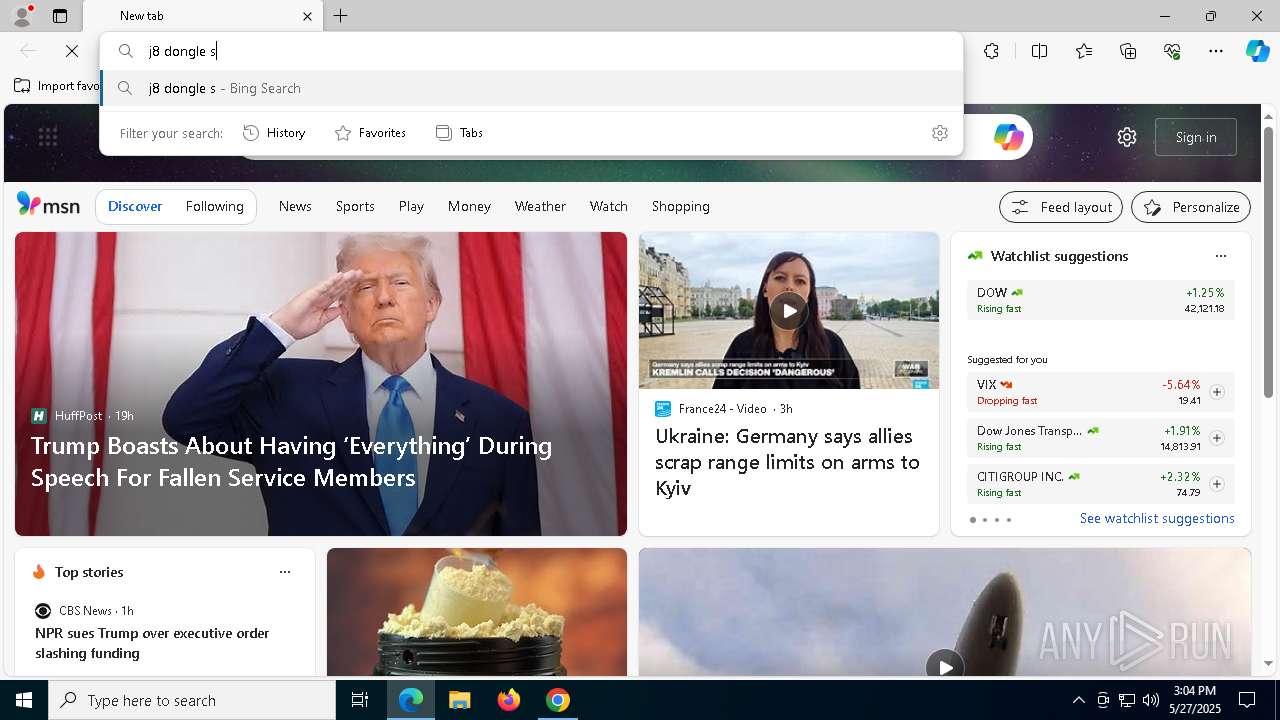Image resolution: width=1280 pixels, height=720 pixels.
Task: Open the DOW stock row
Action: tap(1100, 300)
